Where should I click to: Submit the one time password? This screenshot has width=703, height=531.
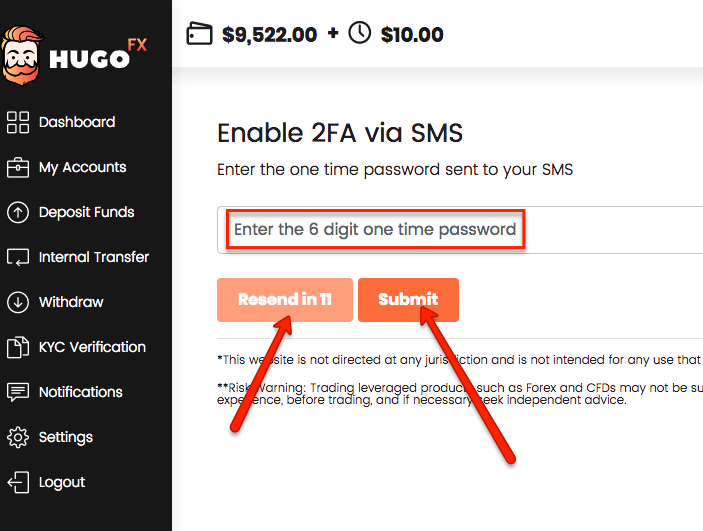408,300
